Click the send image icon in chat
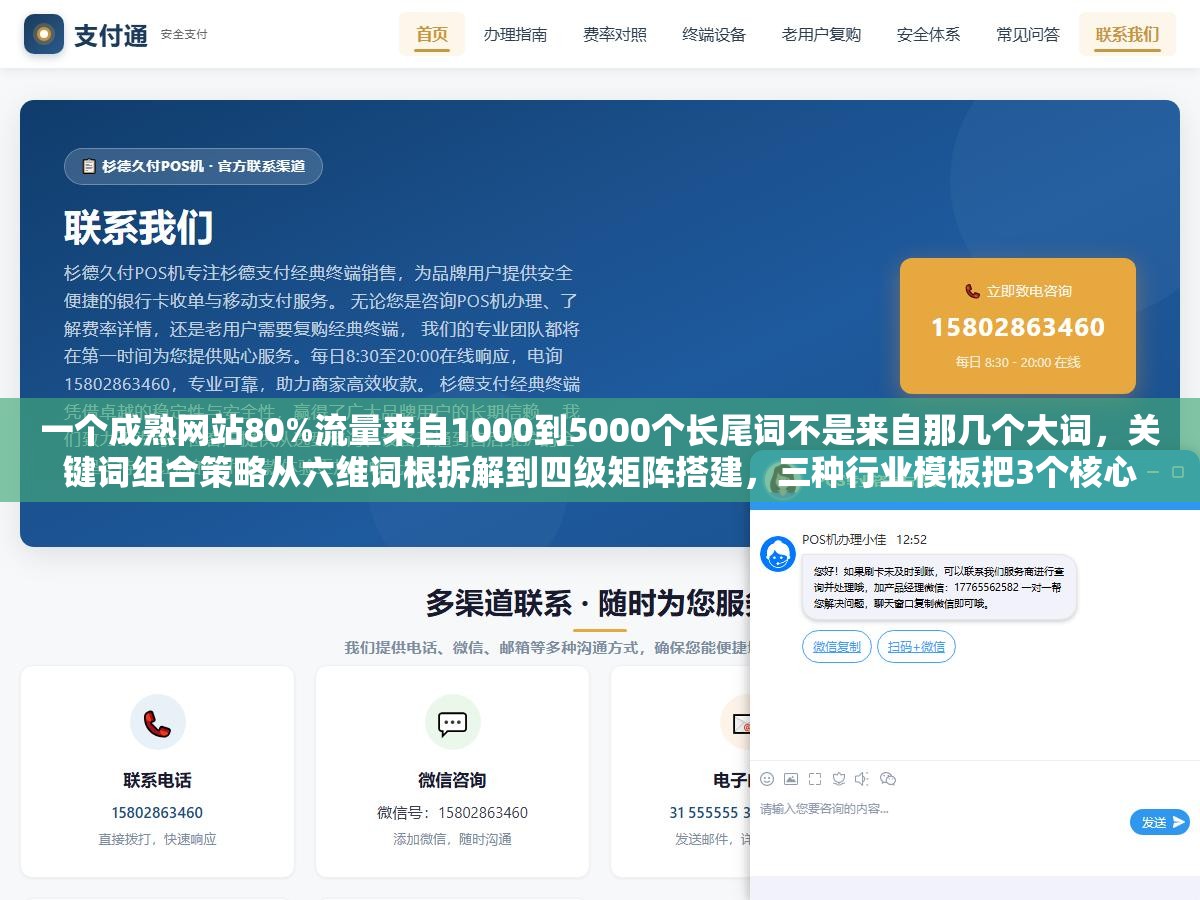The width and height of the screenshot is (1200, 900). (791, 778)
